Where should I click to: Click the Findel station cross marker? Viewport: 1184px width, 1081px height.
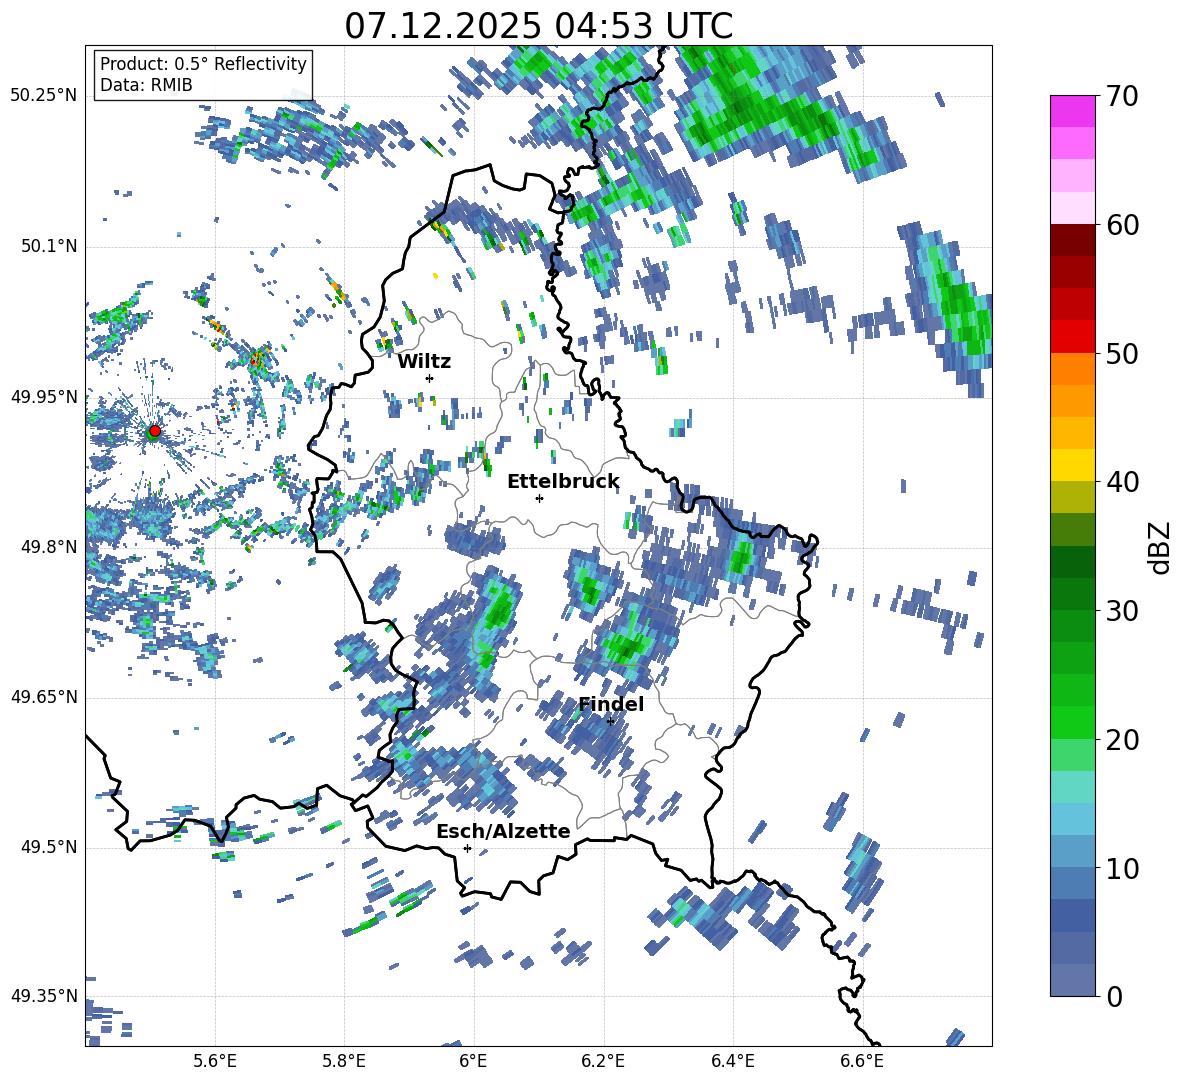click(610, 722)
